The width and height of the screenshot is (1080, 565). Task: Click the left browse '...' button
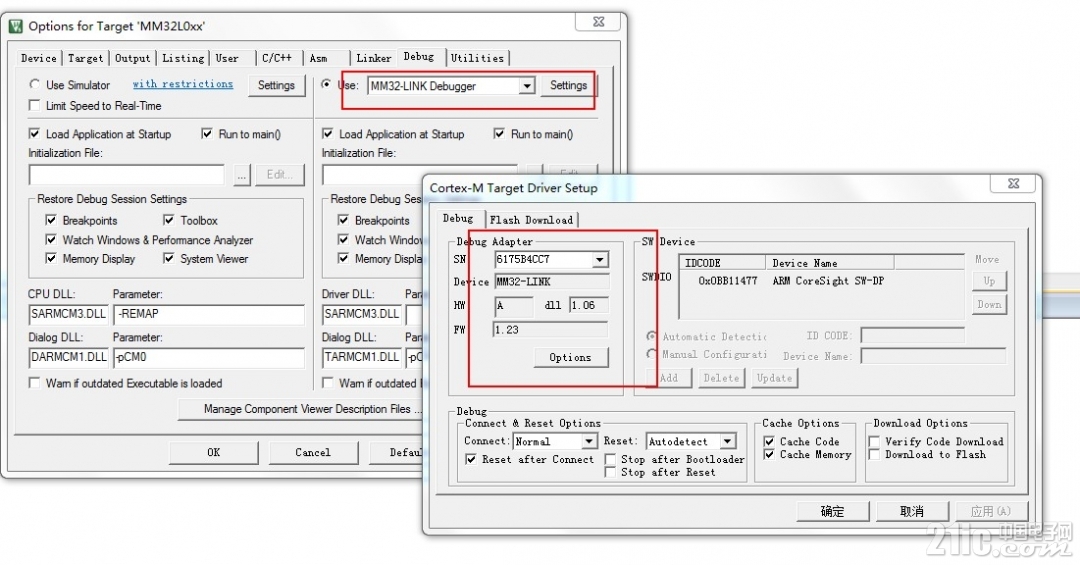pos(242,175)
